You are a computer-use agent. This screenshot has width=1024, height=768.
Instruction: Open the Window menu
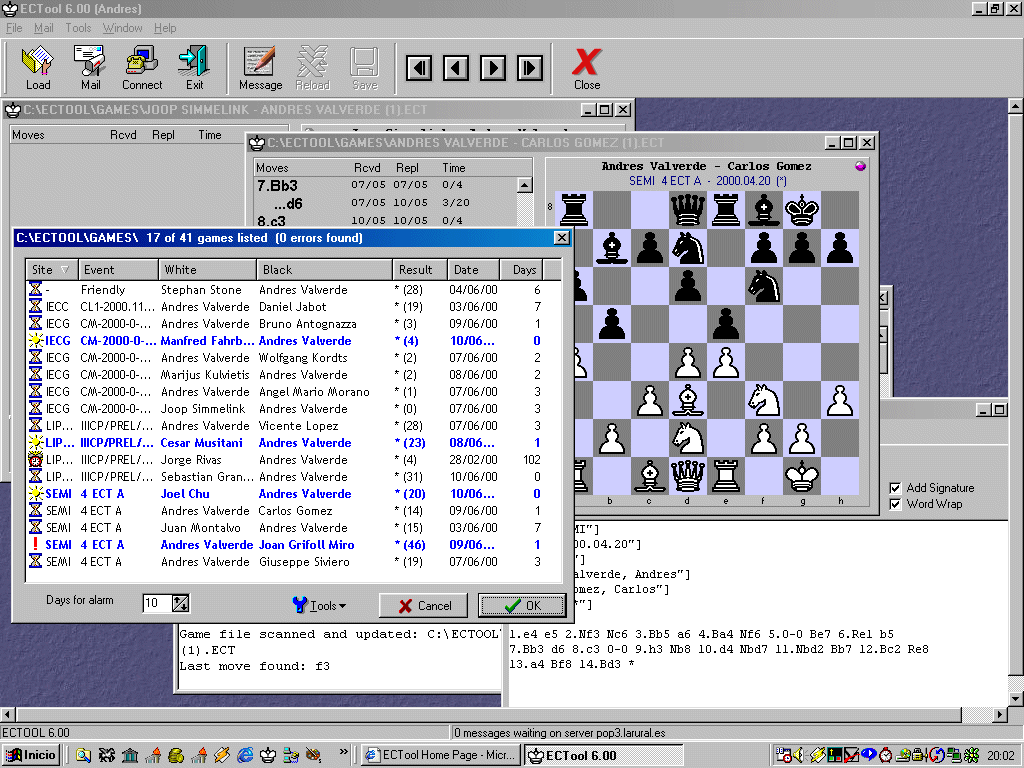[x=122, y=28]
